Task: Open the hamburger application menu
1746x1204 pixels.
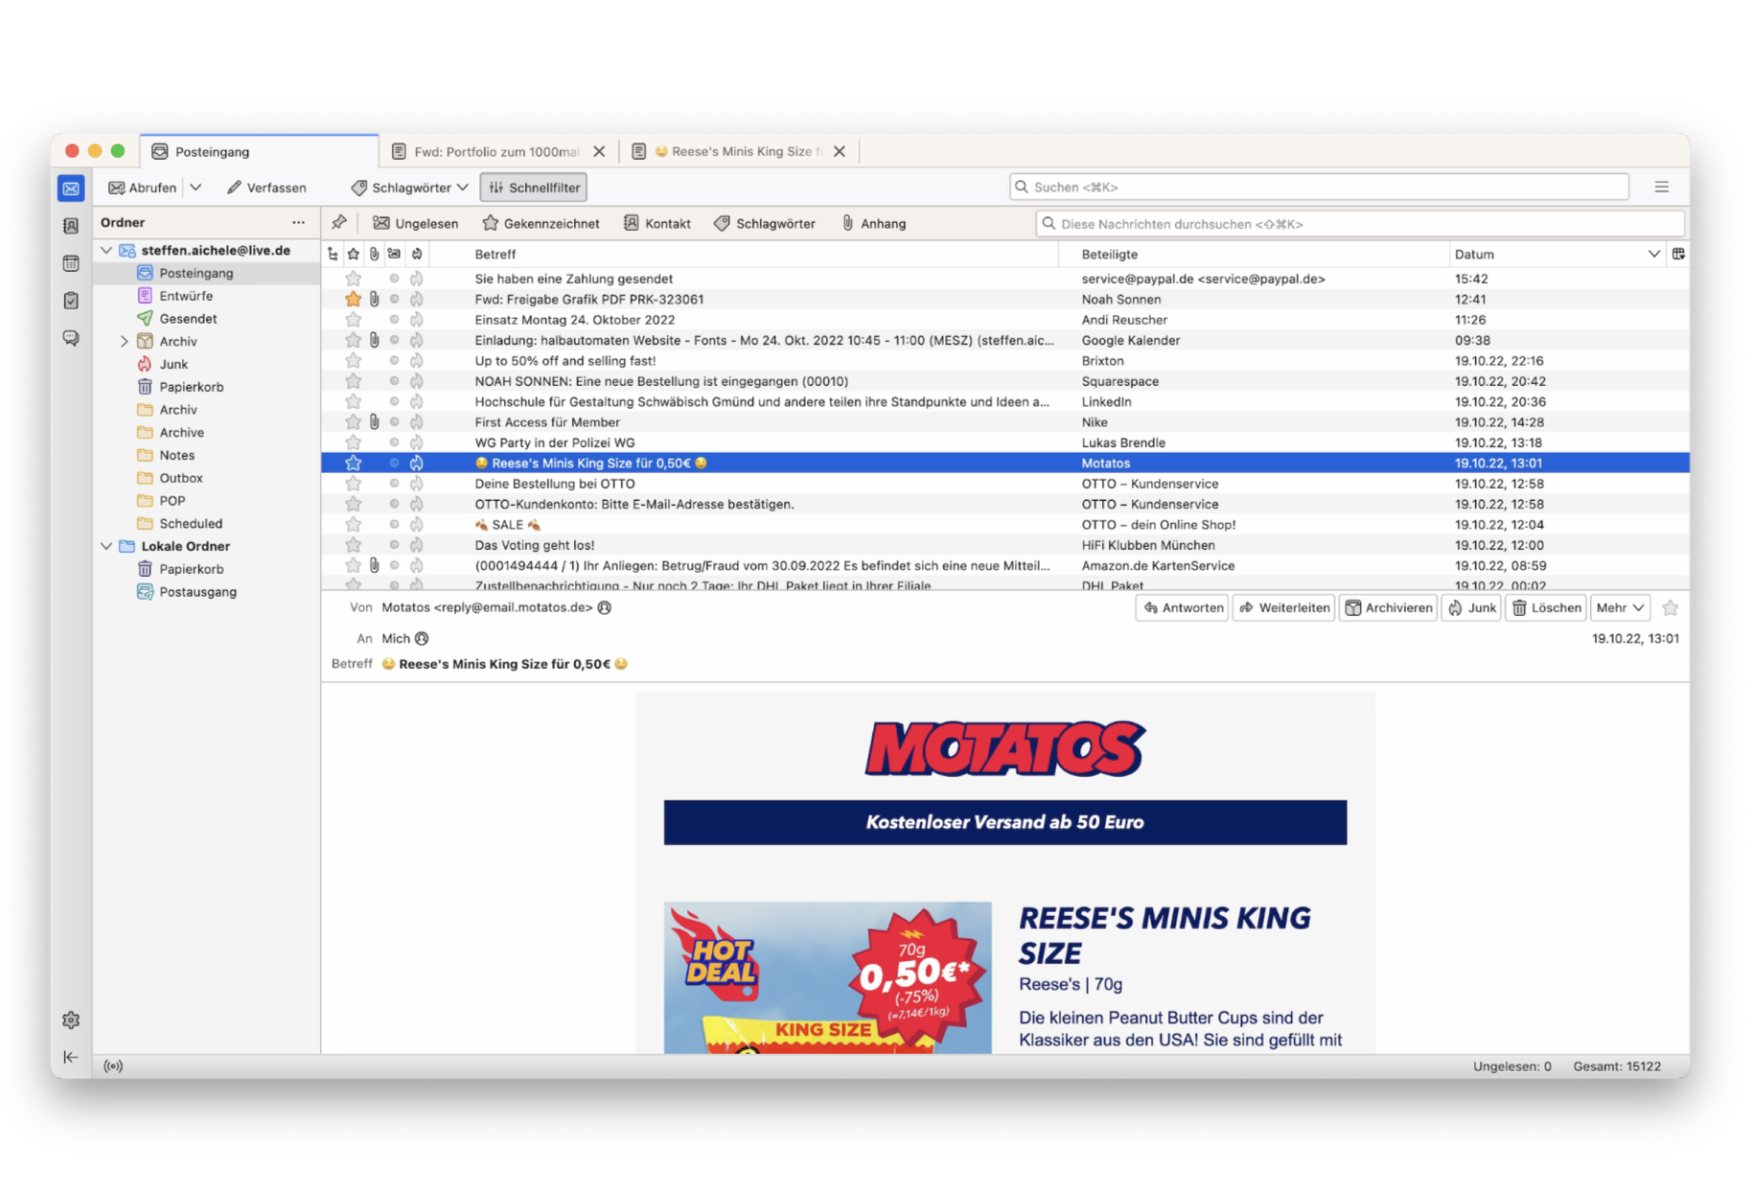Action: (x=1661, y=187)
